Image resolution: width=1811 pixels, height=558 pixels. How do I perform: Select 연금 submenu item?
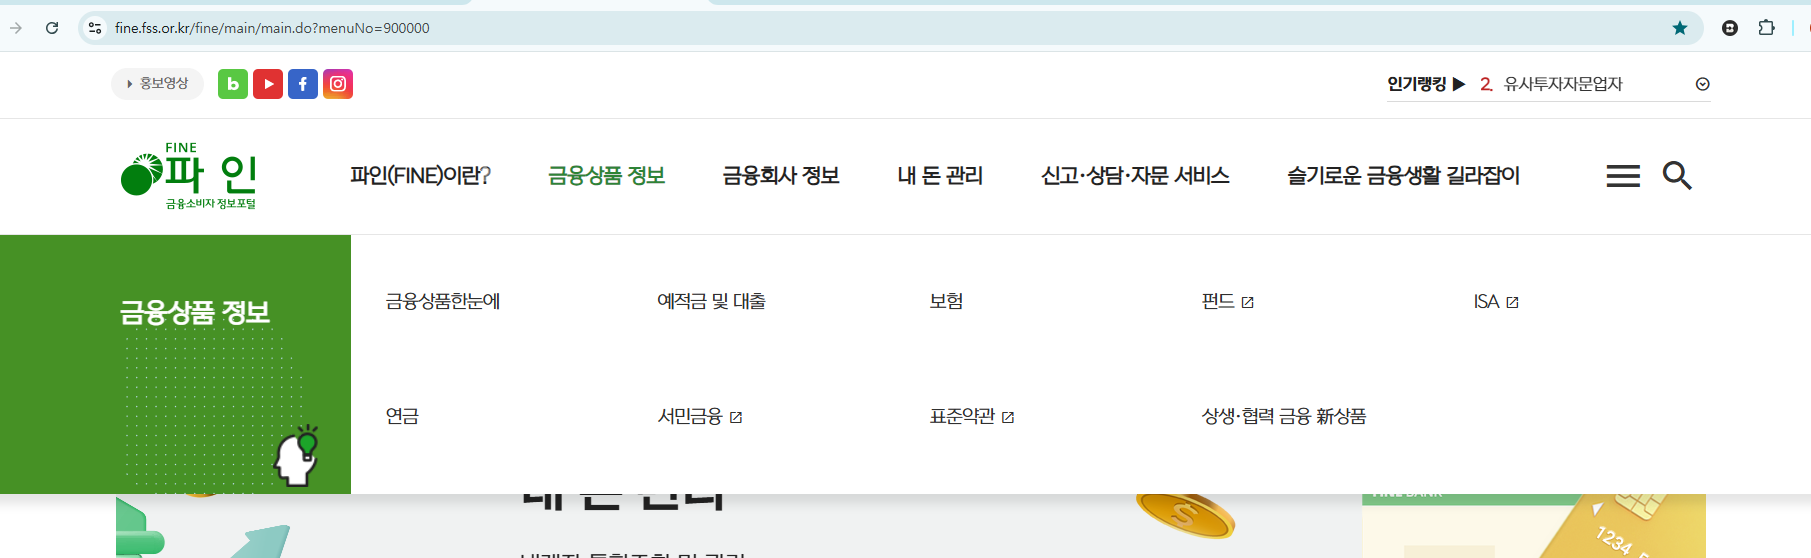coord(402,416)
